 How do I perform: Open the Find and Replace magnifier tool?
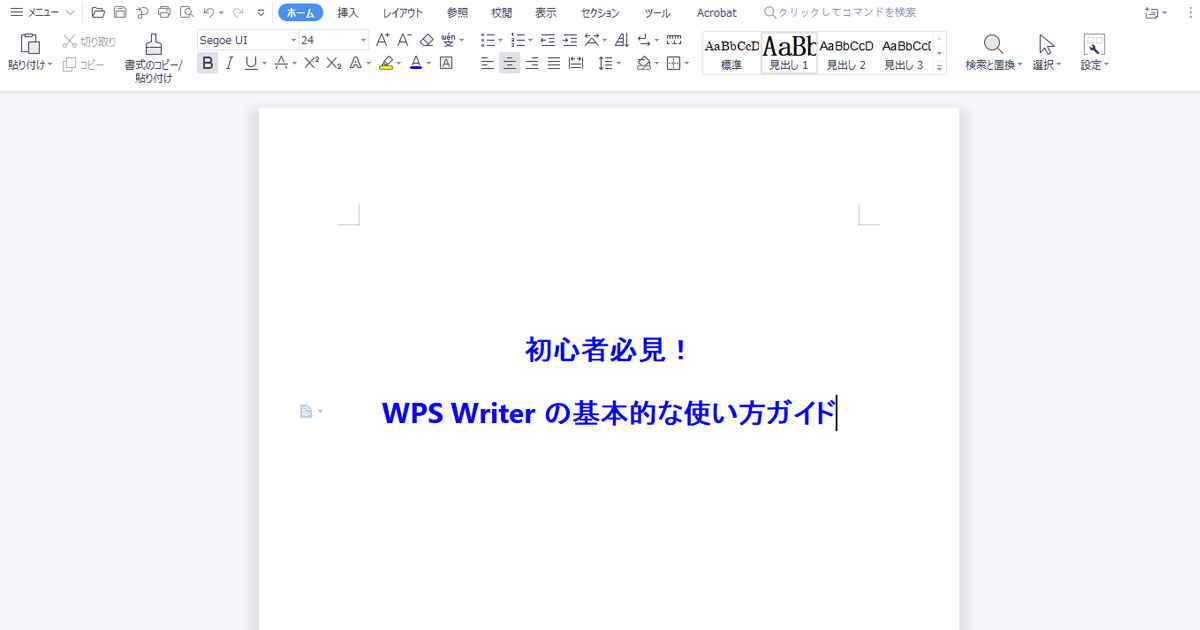(993, 45)
